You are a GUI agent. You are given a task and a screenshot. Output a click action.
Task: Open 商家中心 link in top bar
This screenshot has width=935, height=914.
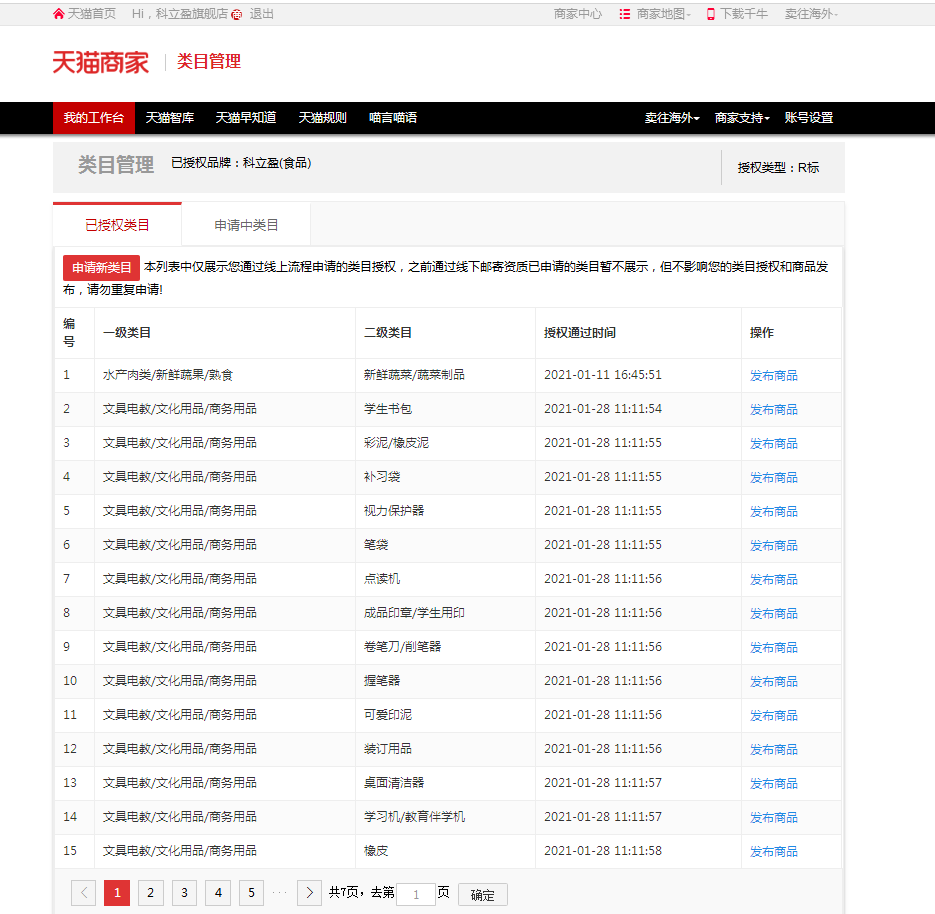578,14
